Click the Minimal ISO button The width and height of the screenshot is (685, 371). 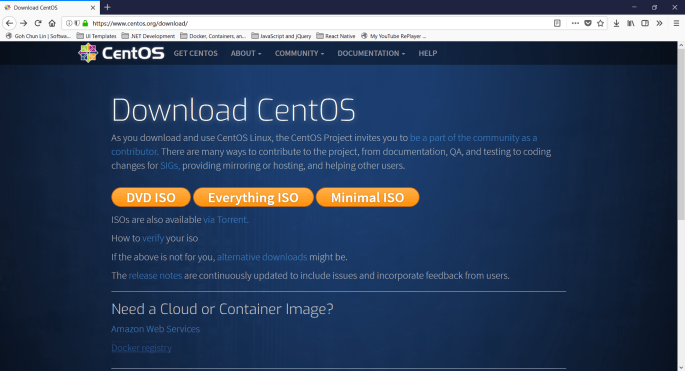coord(367,197)
